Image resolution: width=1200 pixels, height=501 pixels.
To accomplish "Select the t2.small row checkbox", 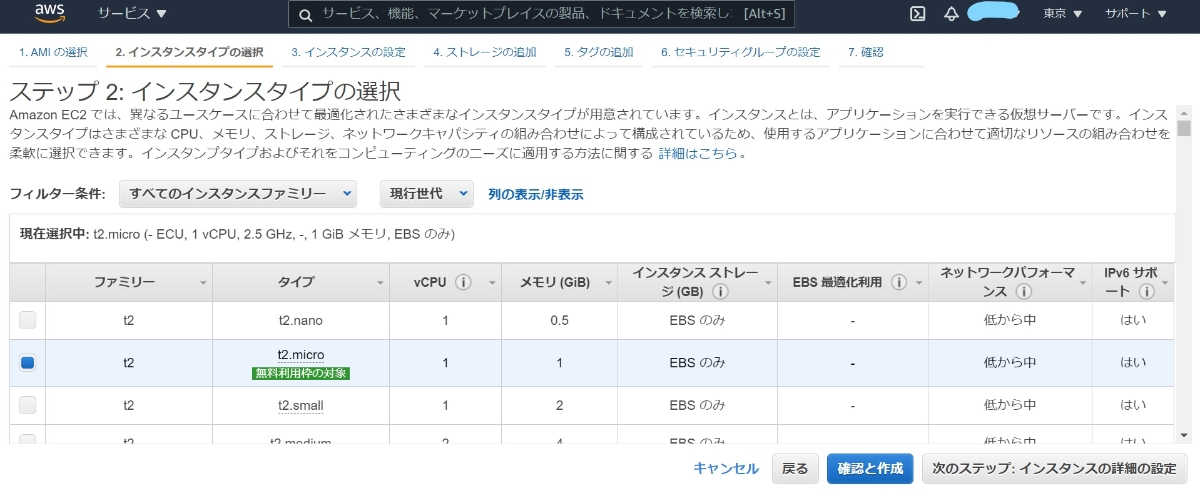I will [x=28, y=405].
